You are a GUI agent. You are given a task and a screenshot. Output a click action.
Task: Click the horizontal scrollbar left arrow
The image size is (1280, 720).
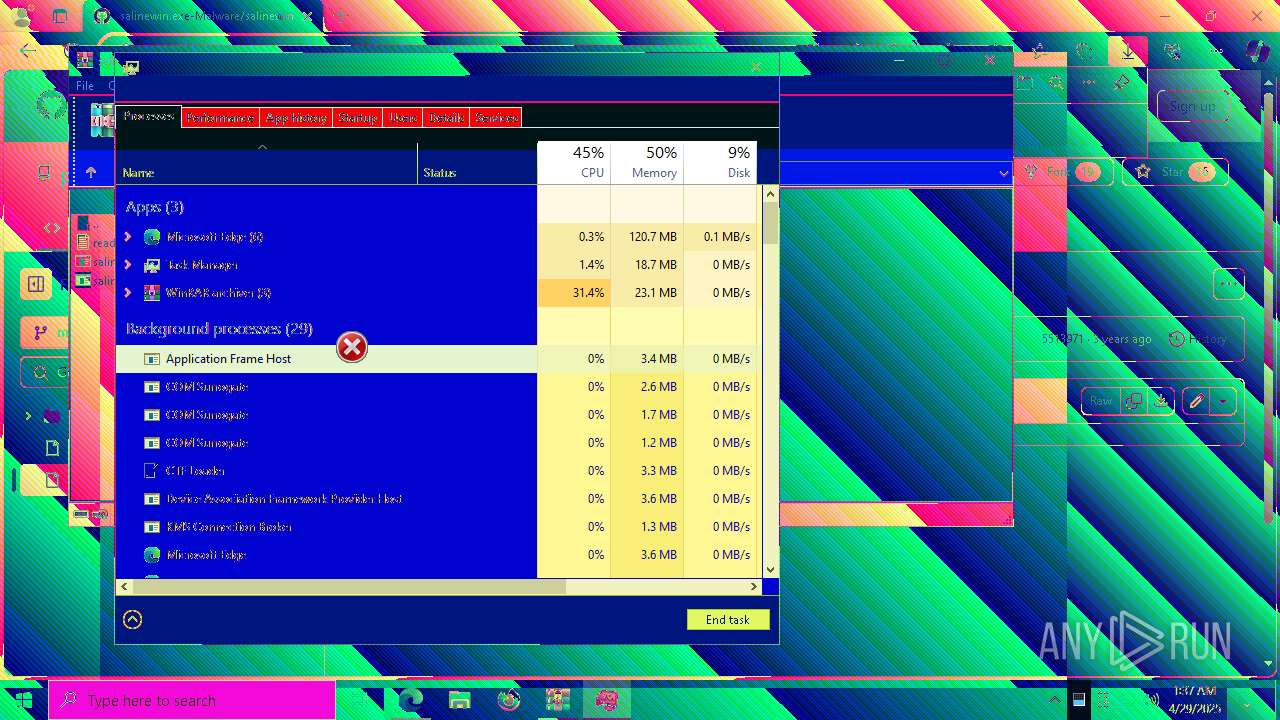124,586
